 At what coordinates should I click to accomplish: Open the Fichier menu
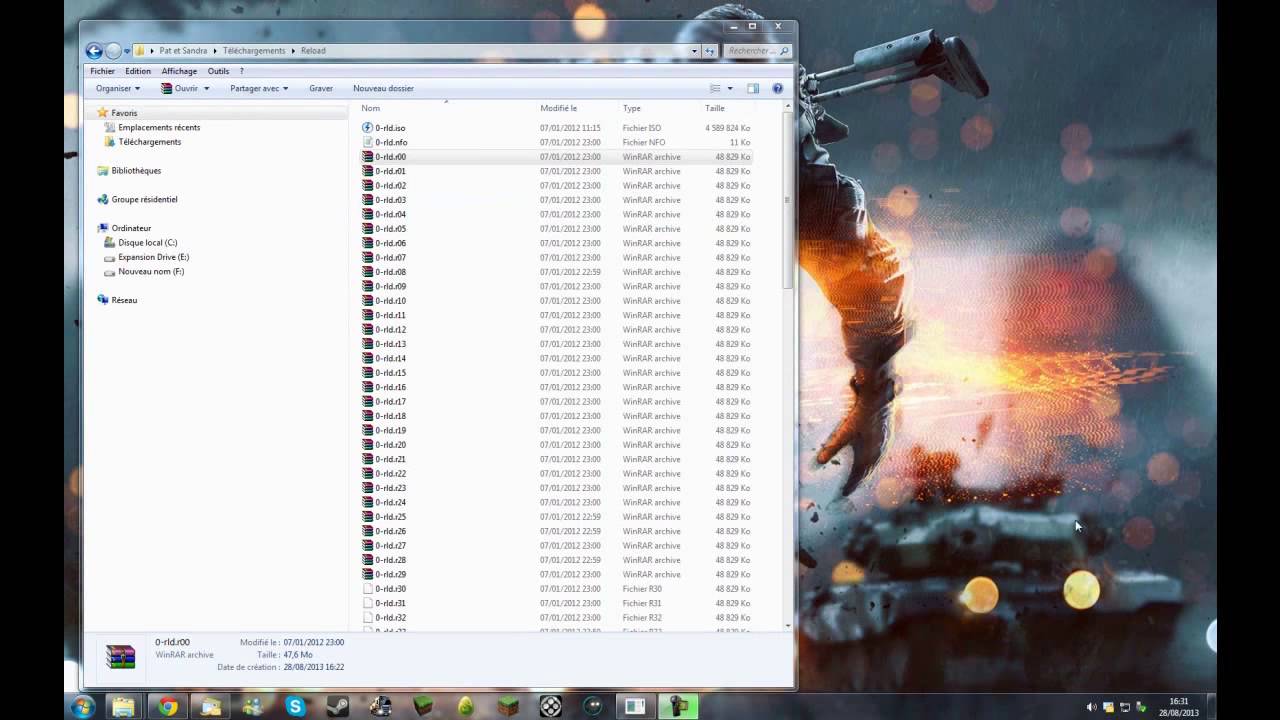(x=102, y=71)
